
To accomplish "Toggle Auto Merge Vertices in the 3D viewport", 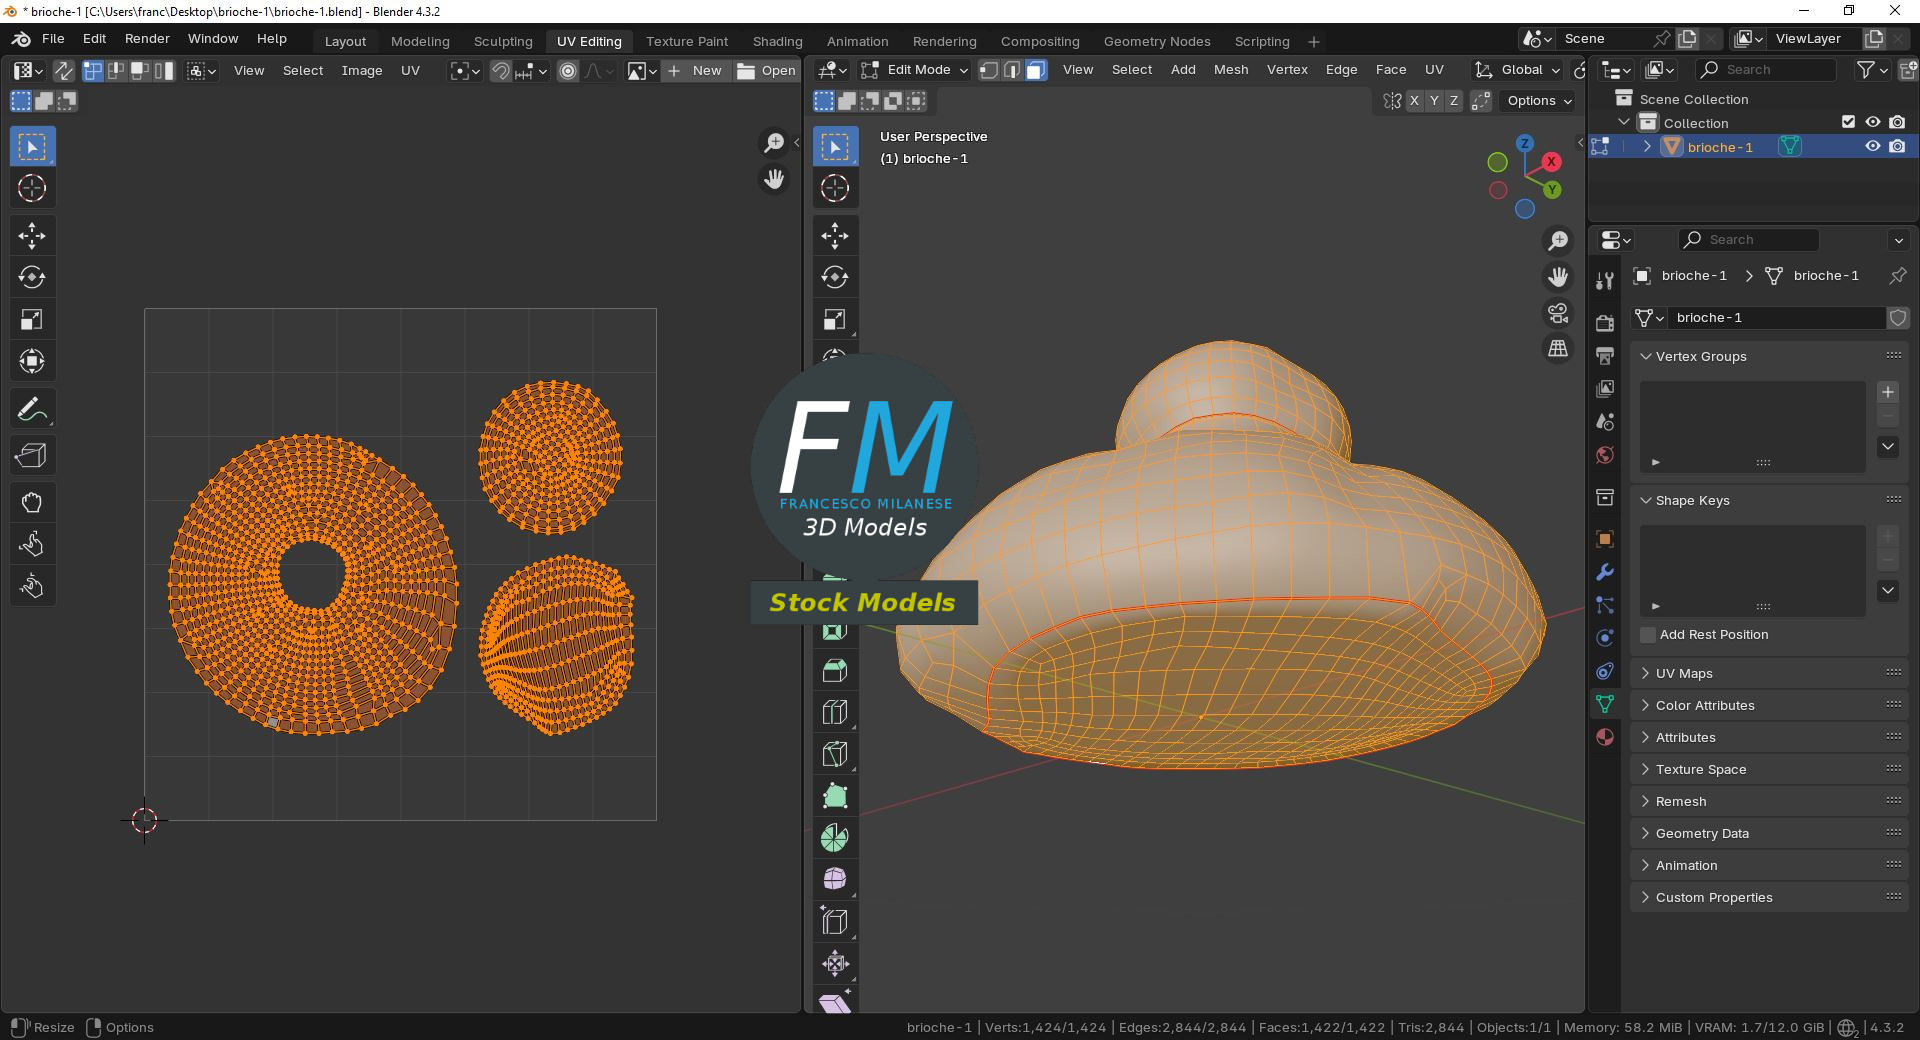I will (1482, 101).
